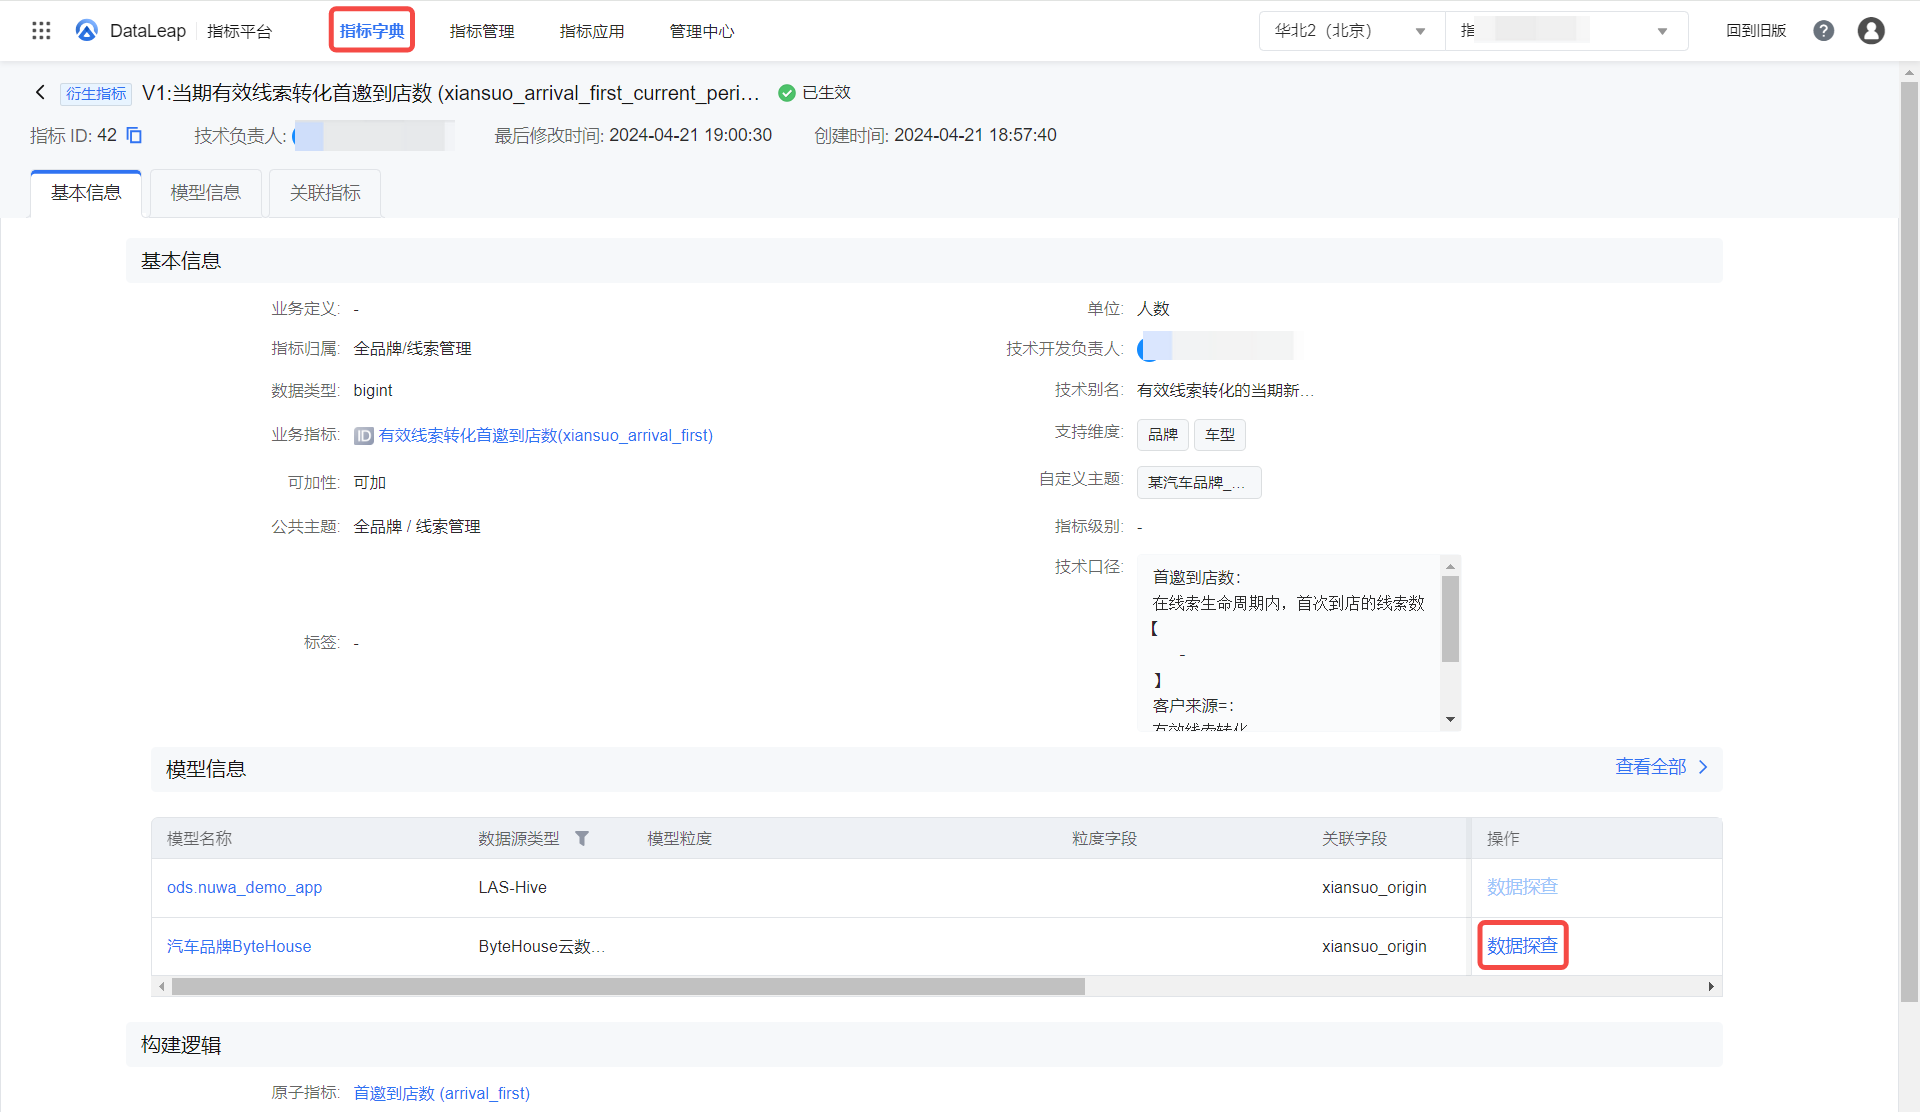The image size is (1920, 1112).
Task: Switch to the 模型信息 tab
Action: 206,193
